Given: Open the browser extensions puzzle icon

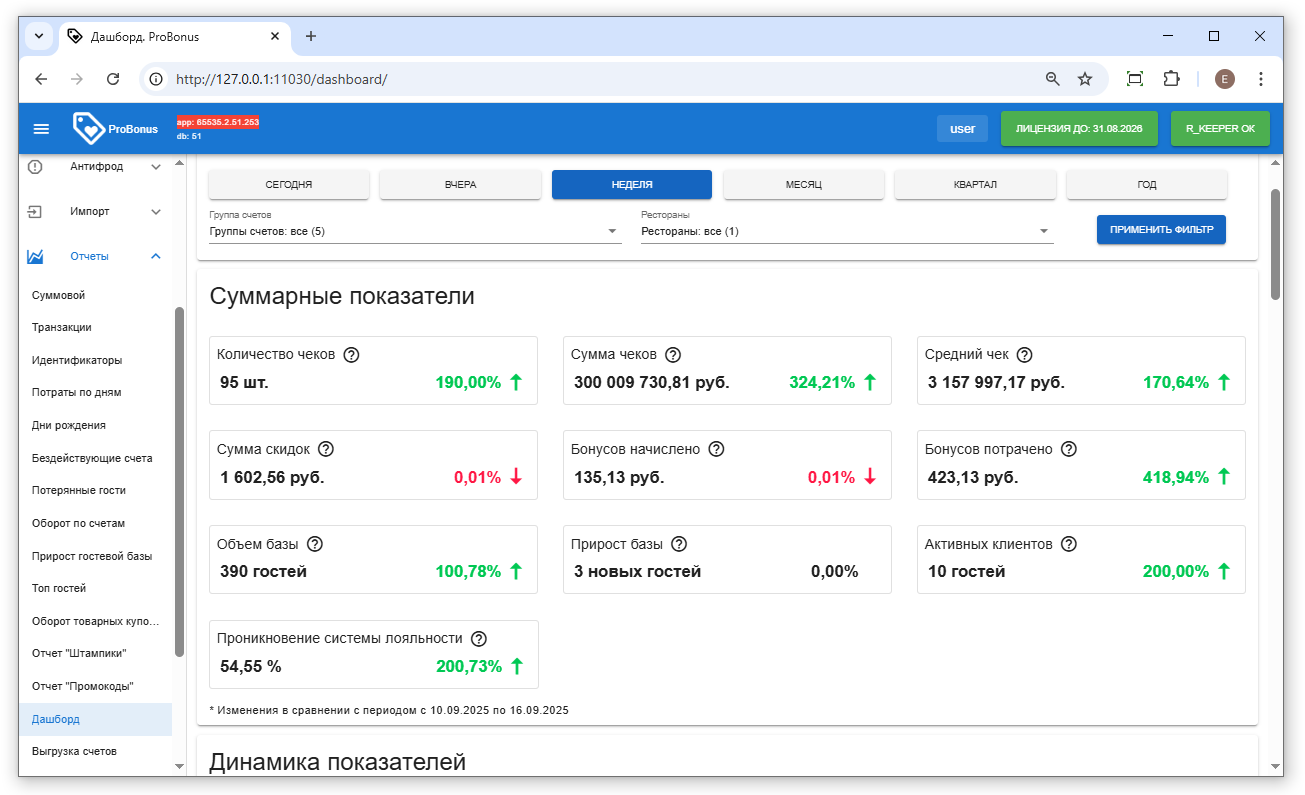Looking at the screenshot, I should [1171, 79].
